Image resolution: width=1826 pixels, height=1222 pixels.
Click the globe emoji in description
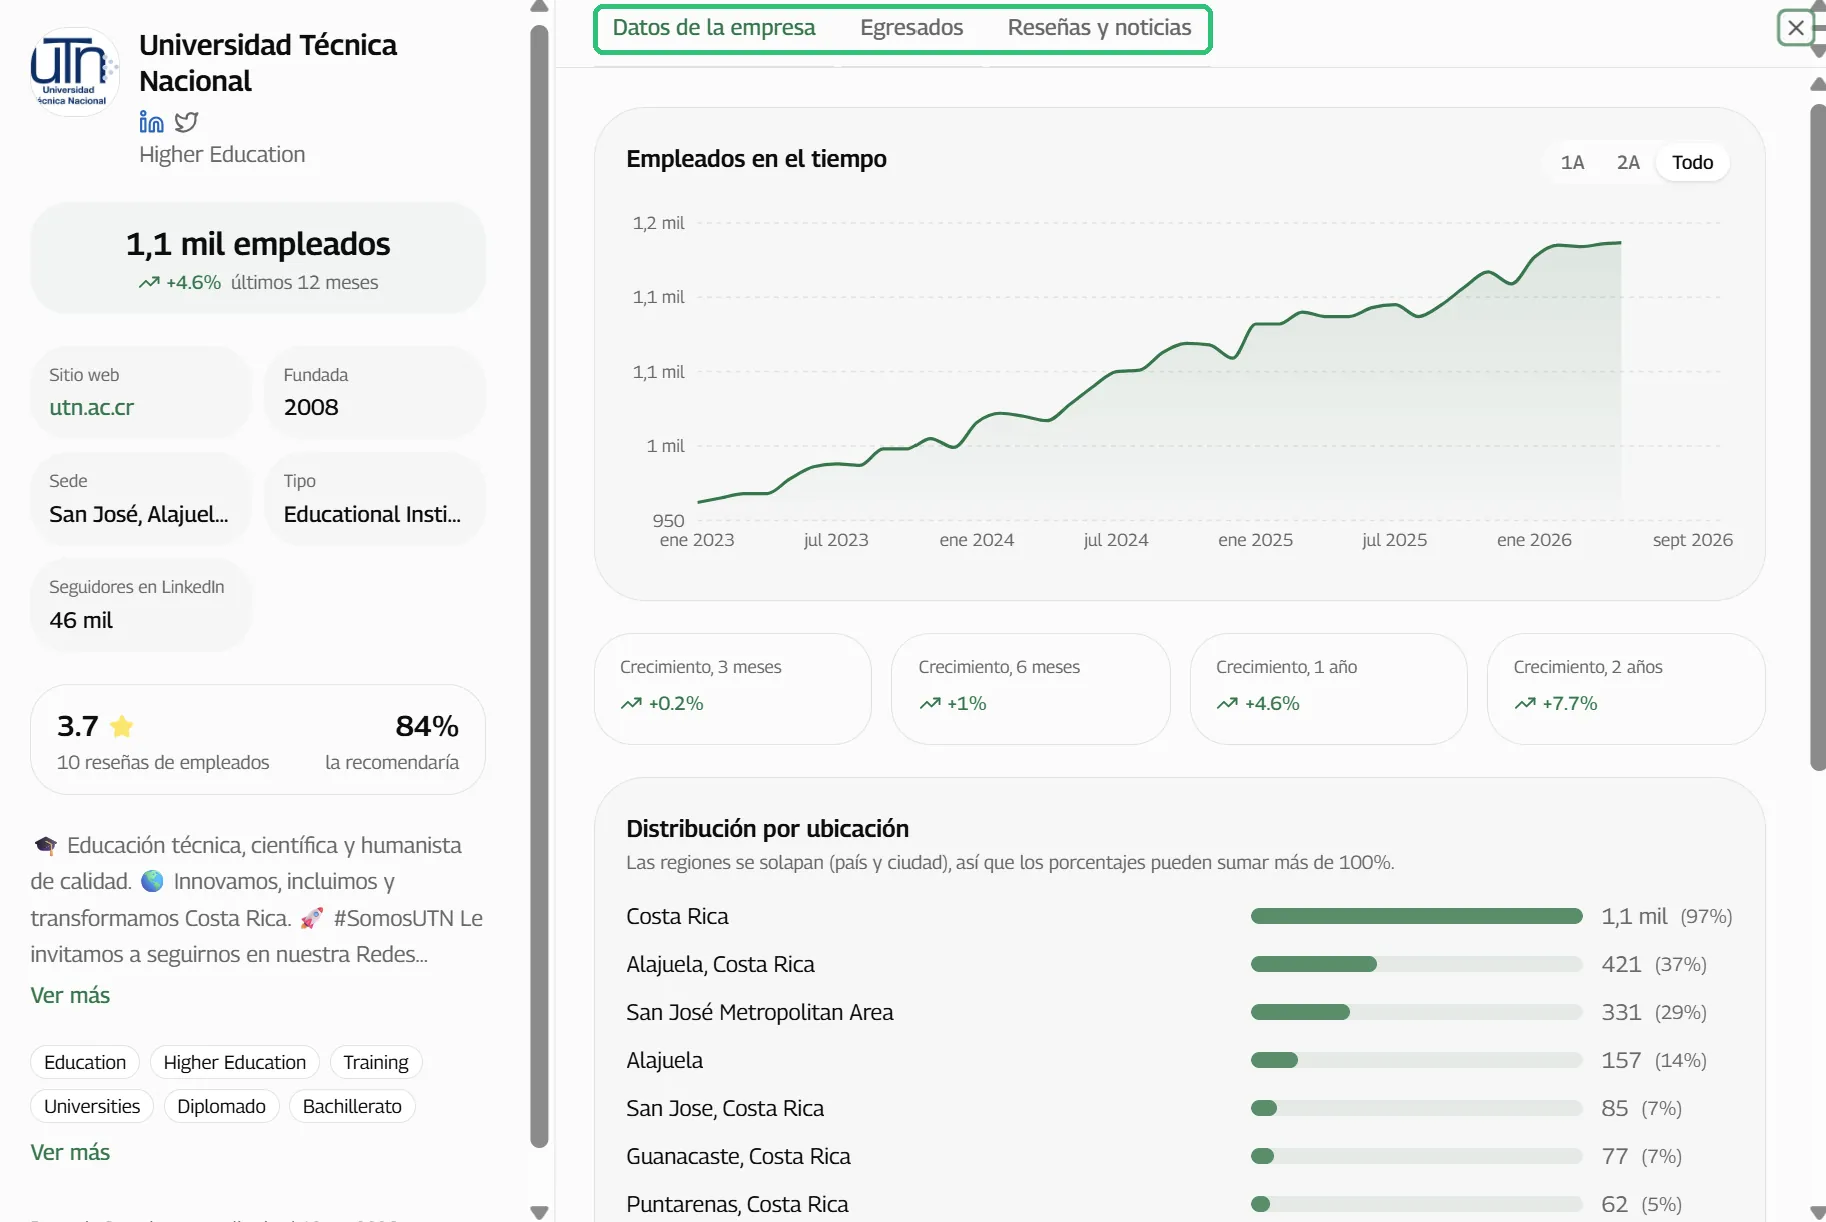tap(152, 882)
